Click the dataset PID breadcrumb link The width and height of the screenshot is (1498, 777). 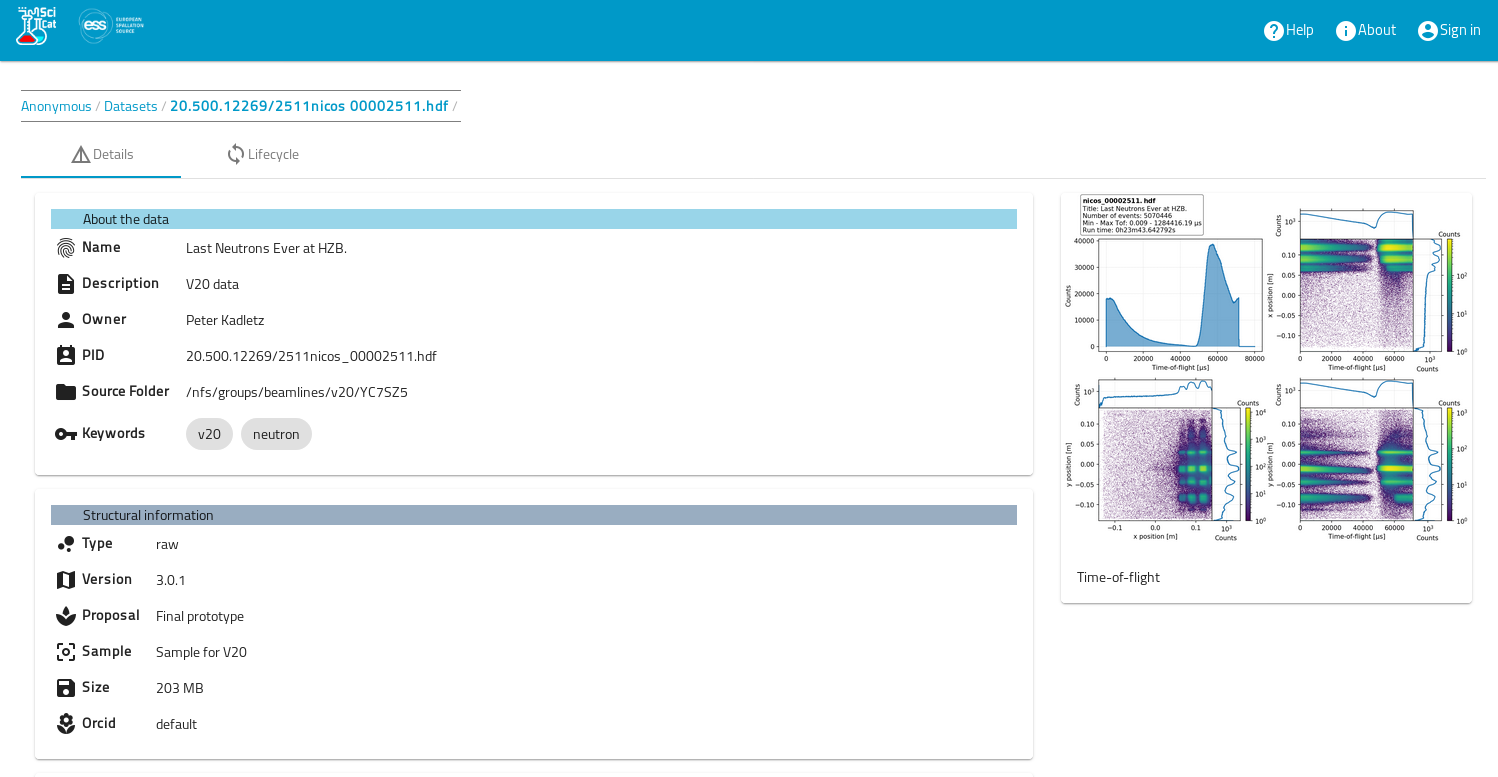coord(309,106)
